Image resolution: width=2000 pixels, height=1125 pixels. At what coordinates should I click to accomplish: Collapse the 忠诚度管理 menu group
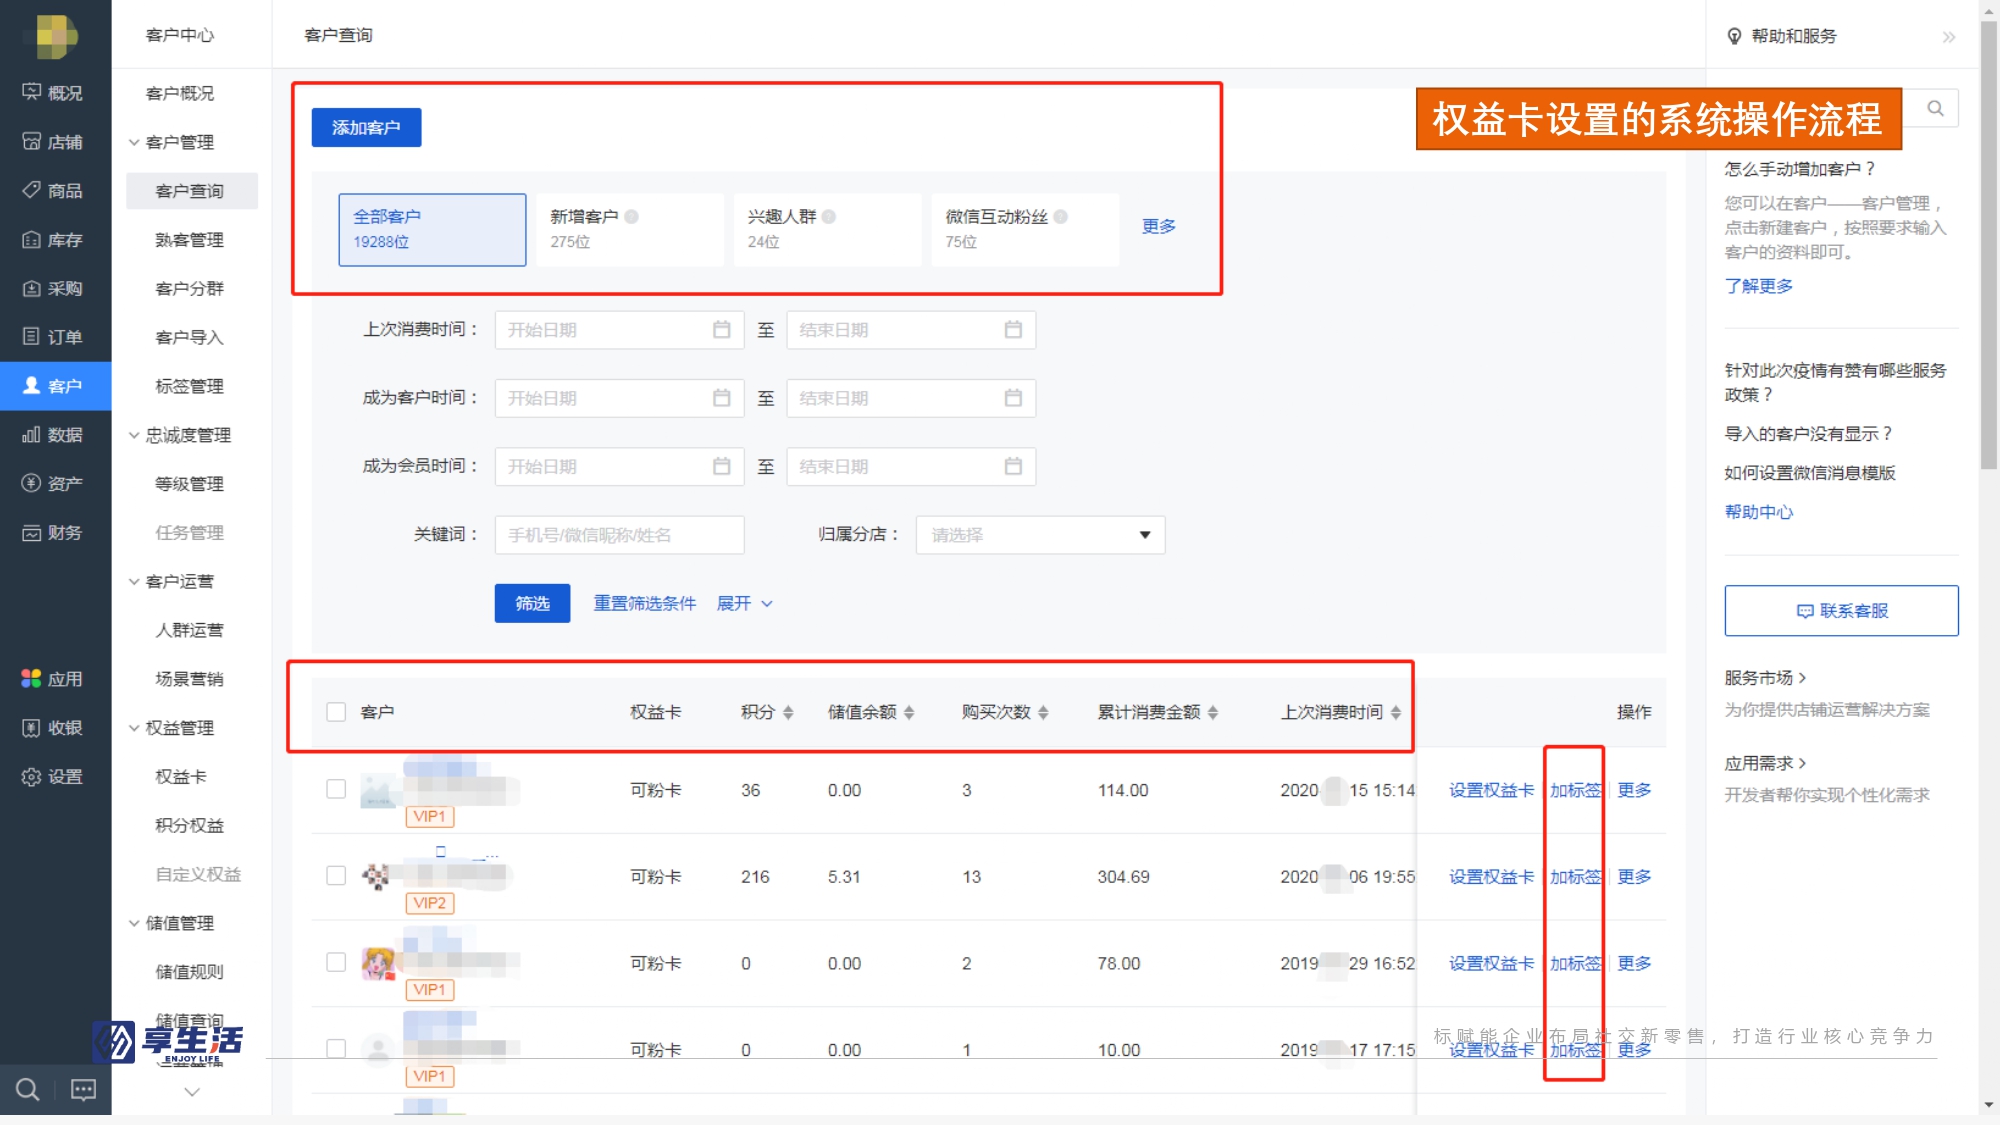(134, 435)
